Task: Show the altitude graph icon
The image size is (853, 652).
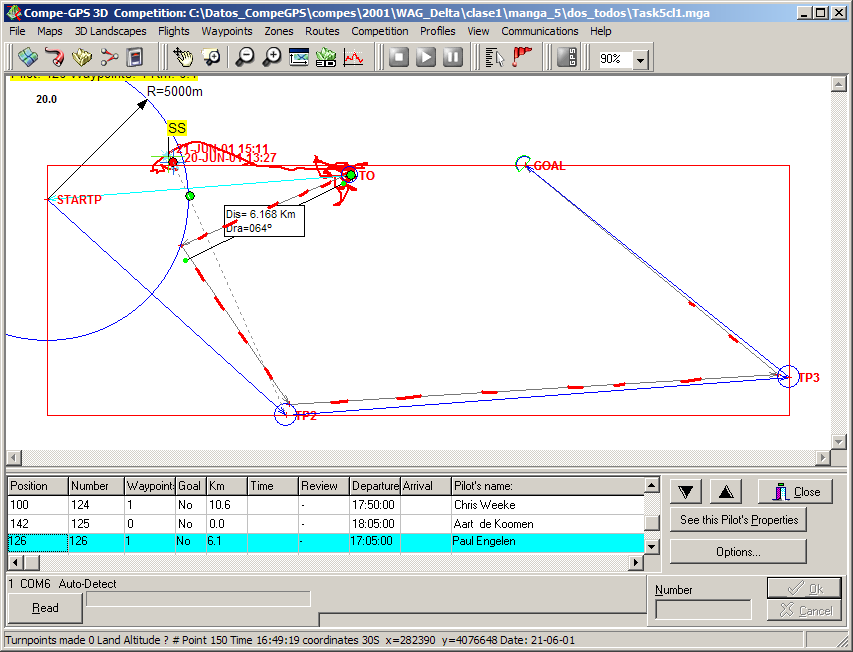Action: click(x=353, y=57)
